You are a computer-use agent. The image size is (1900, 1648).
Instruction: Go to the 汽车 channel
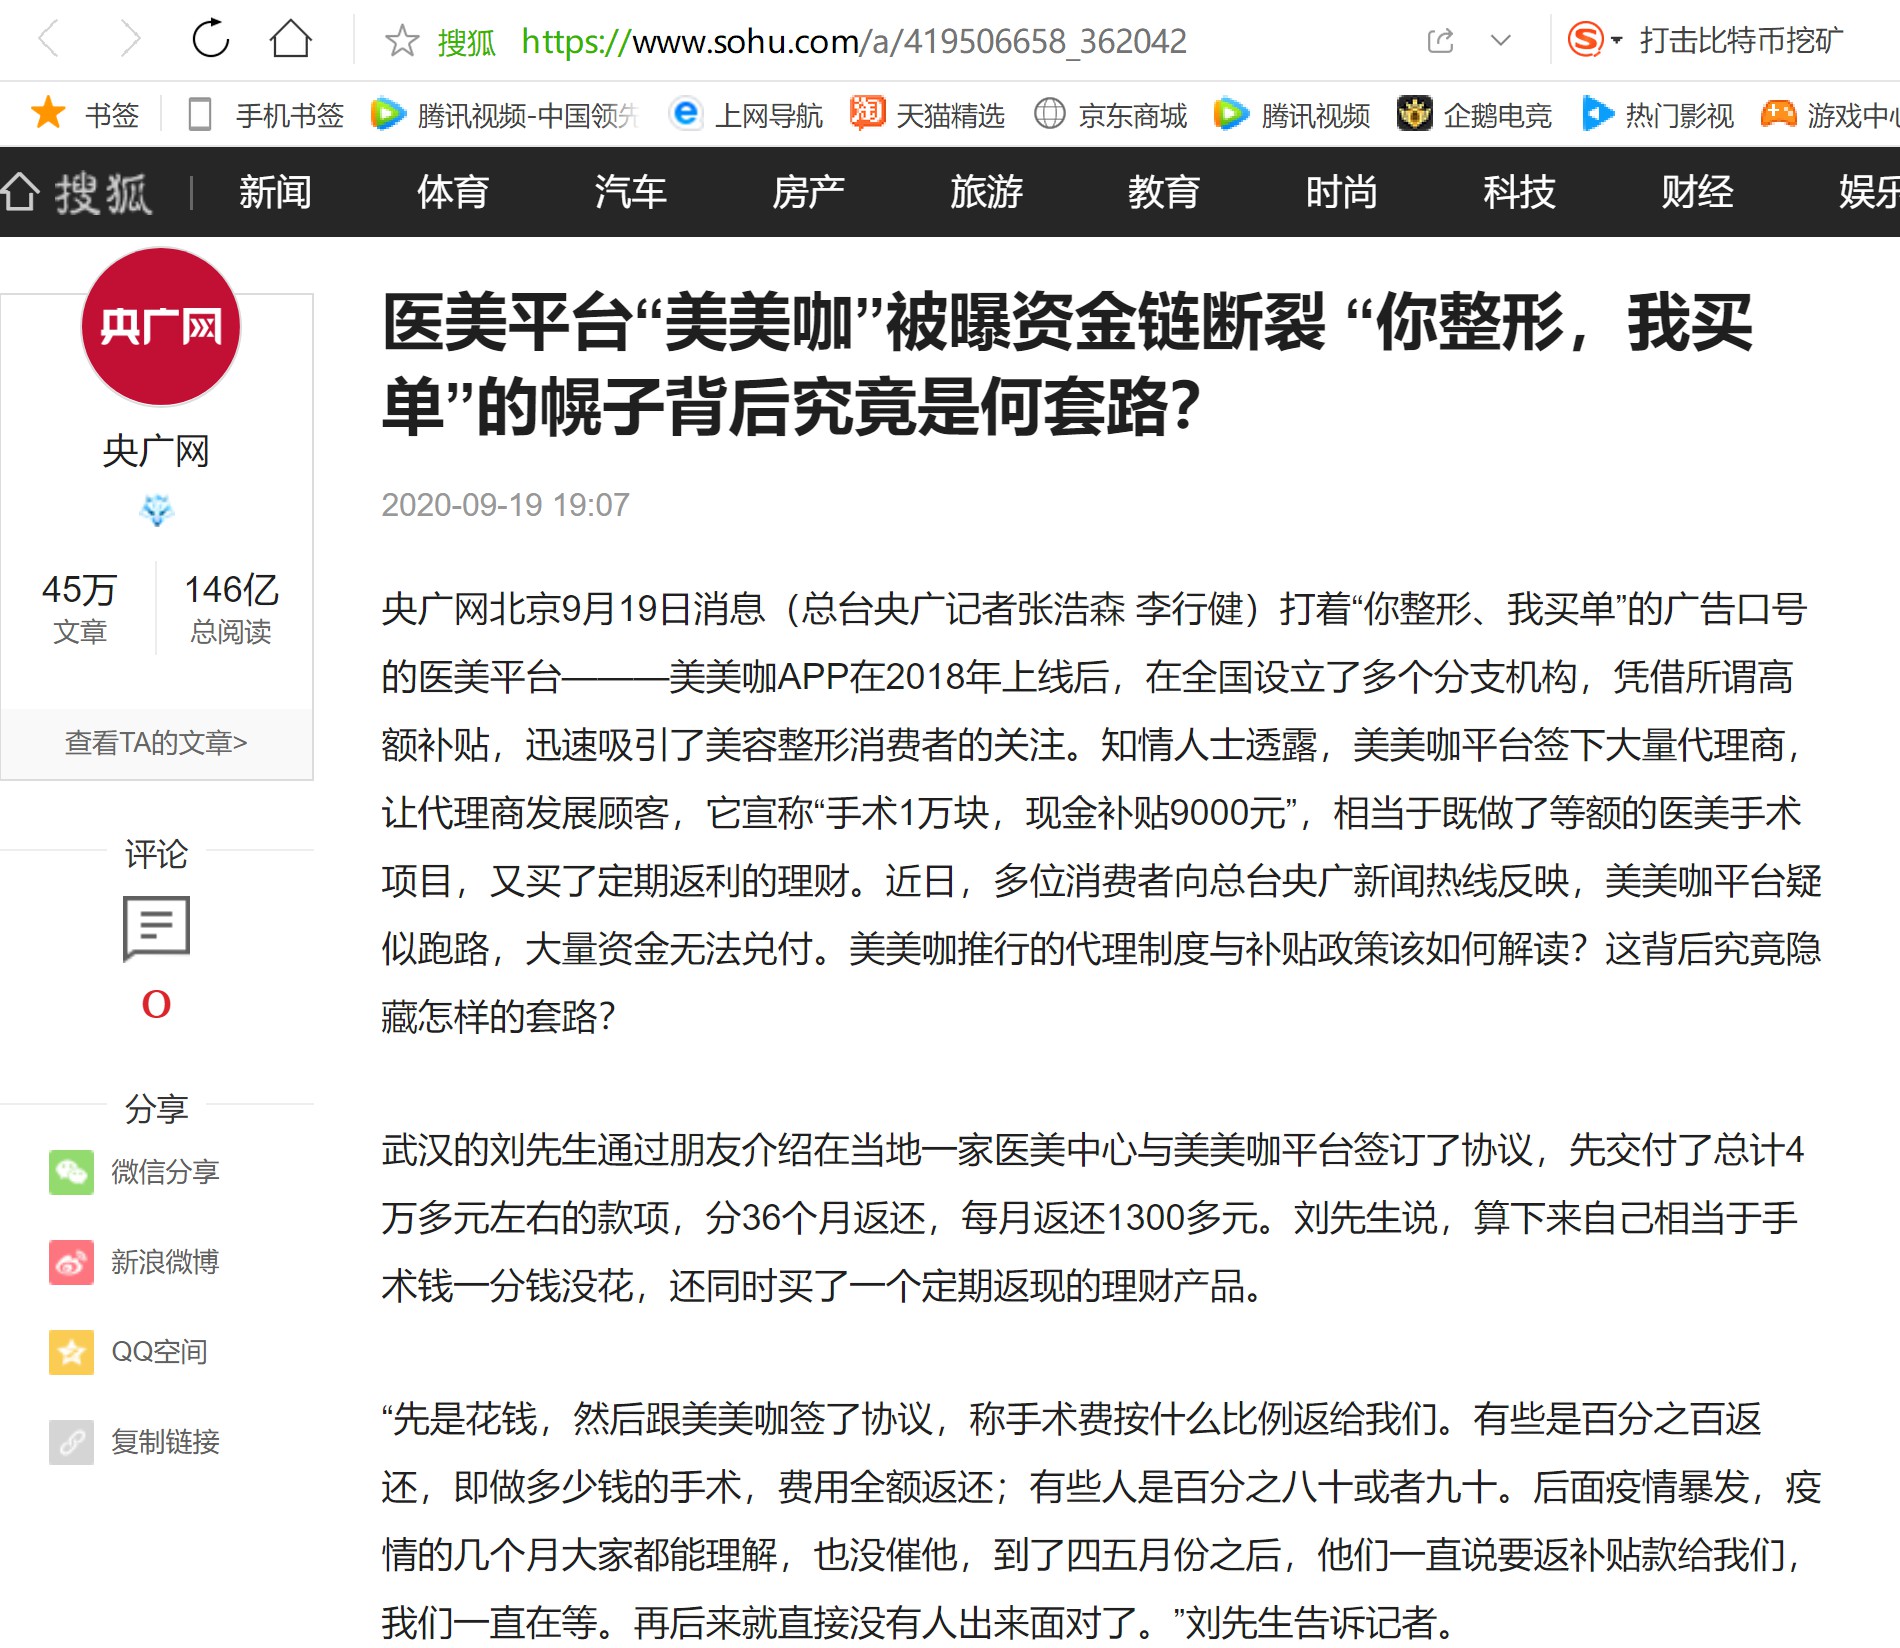point(631,192)
